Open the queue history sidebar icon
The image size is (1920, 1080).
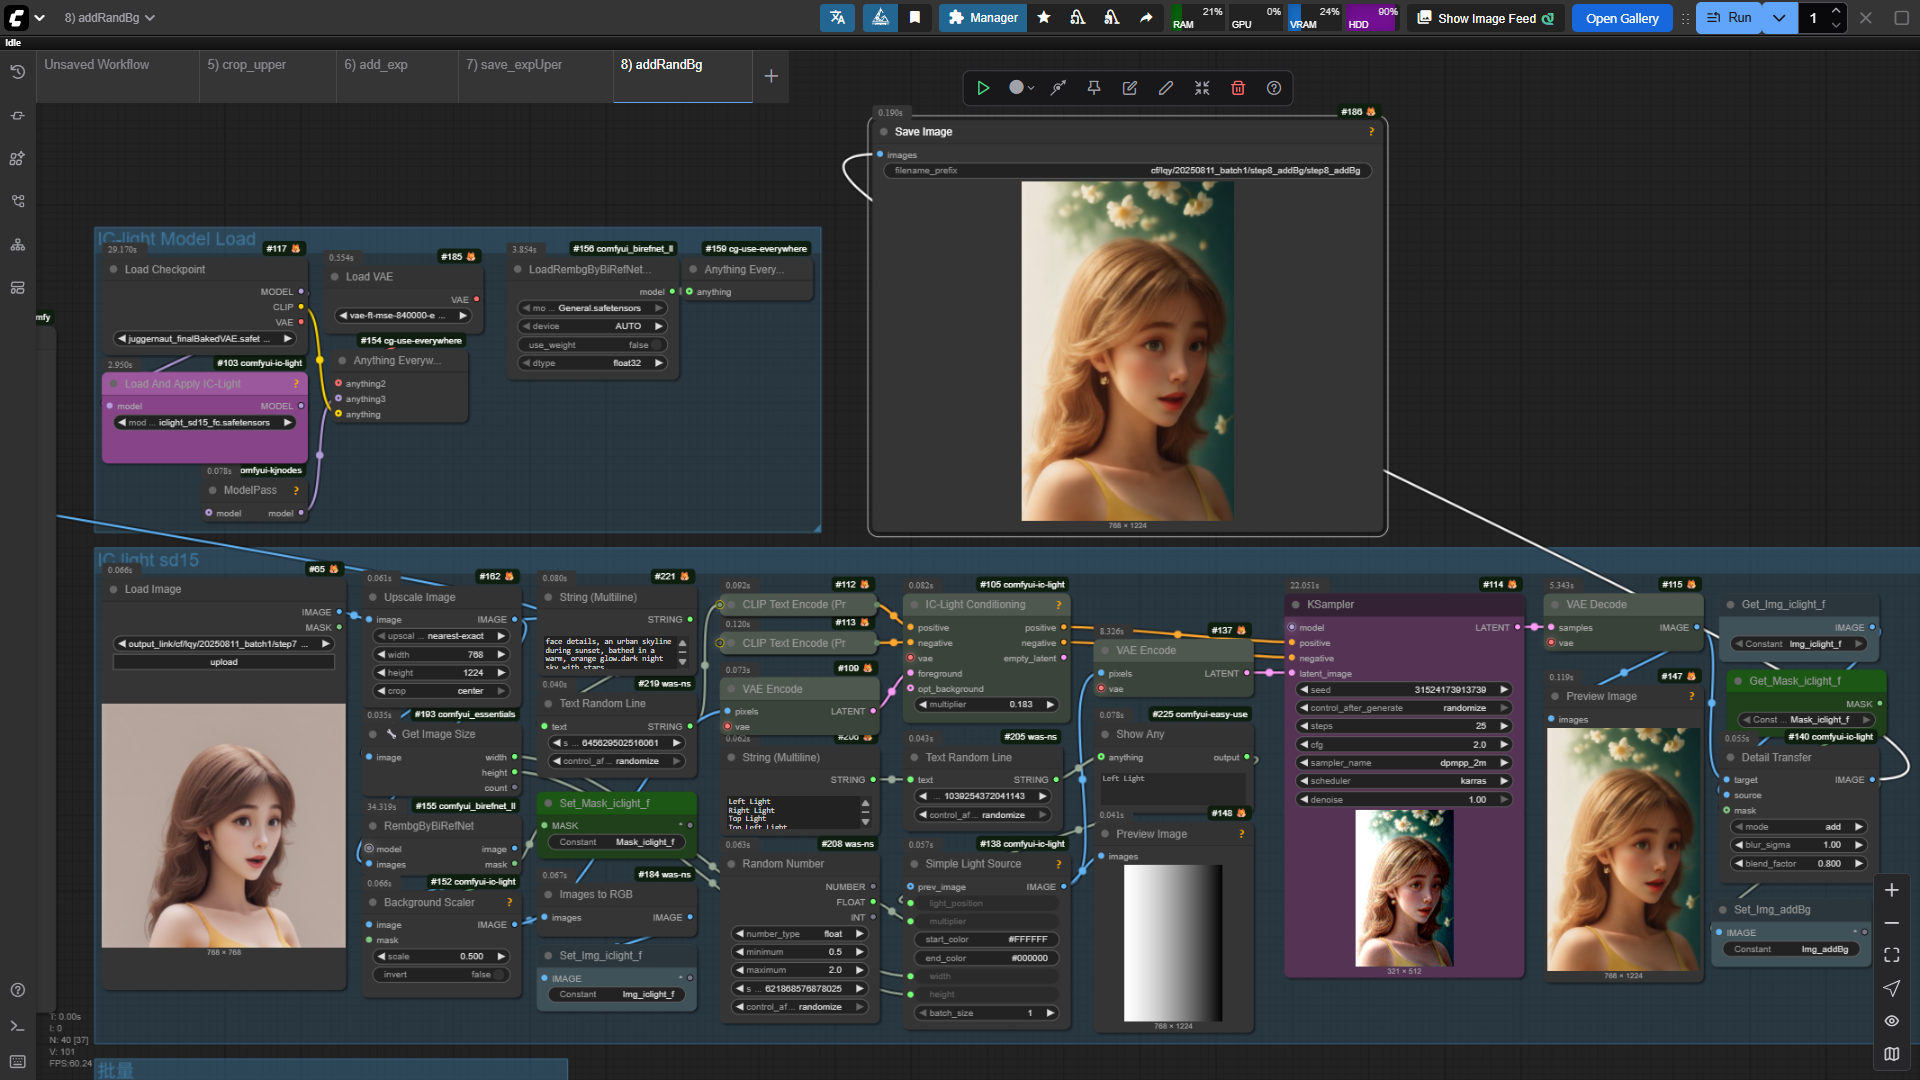click(17, 72)
